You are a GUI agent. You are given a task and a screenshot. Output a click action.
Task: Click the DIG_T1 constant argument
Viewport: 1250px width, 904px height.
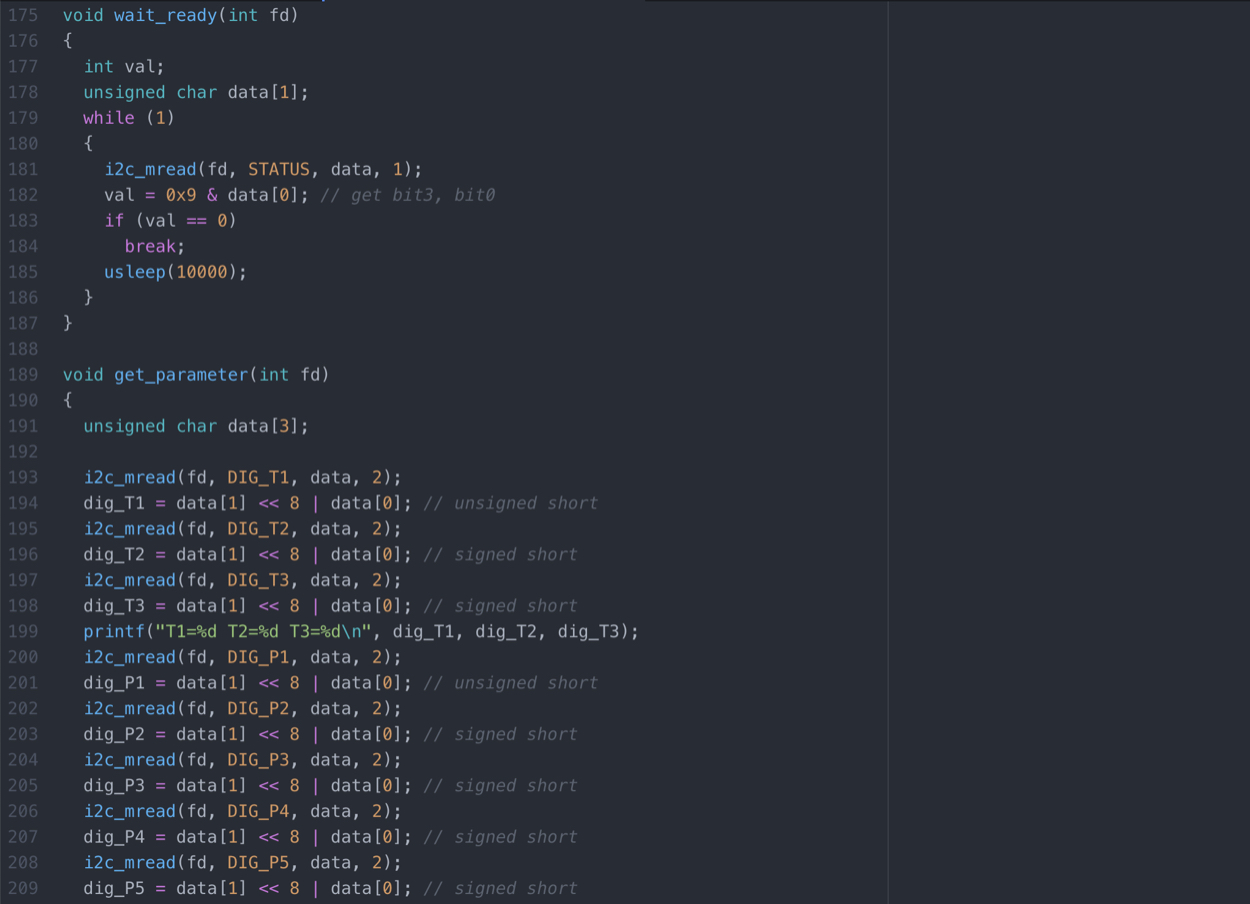coord(258,478)
